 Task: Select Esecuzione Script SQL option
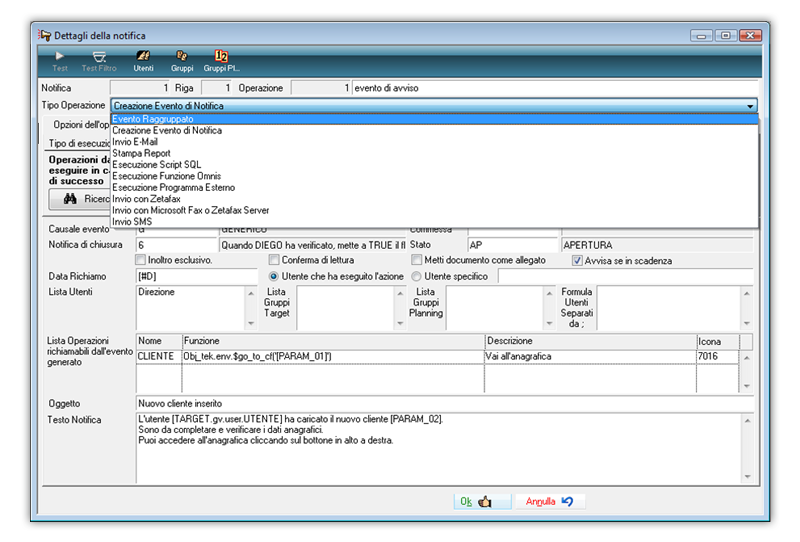(434, 164)
